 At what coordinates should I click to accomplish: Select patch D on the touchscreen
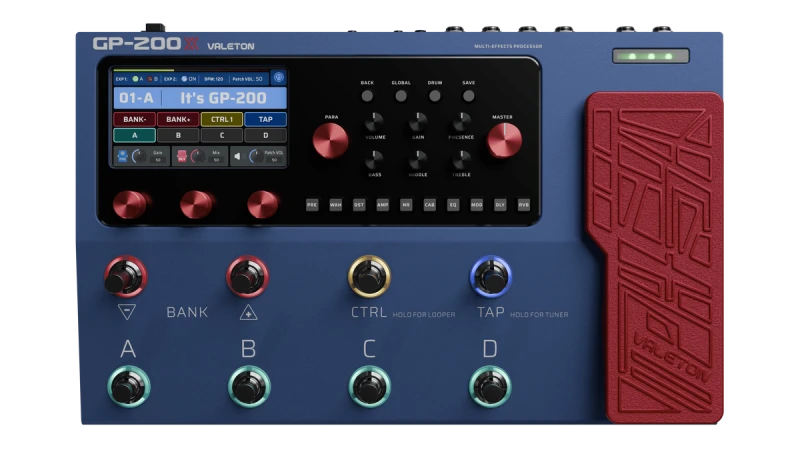(265, 135)
